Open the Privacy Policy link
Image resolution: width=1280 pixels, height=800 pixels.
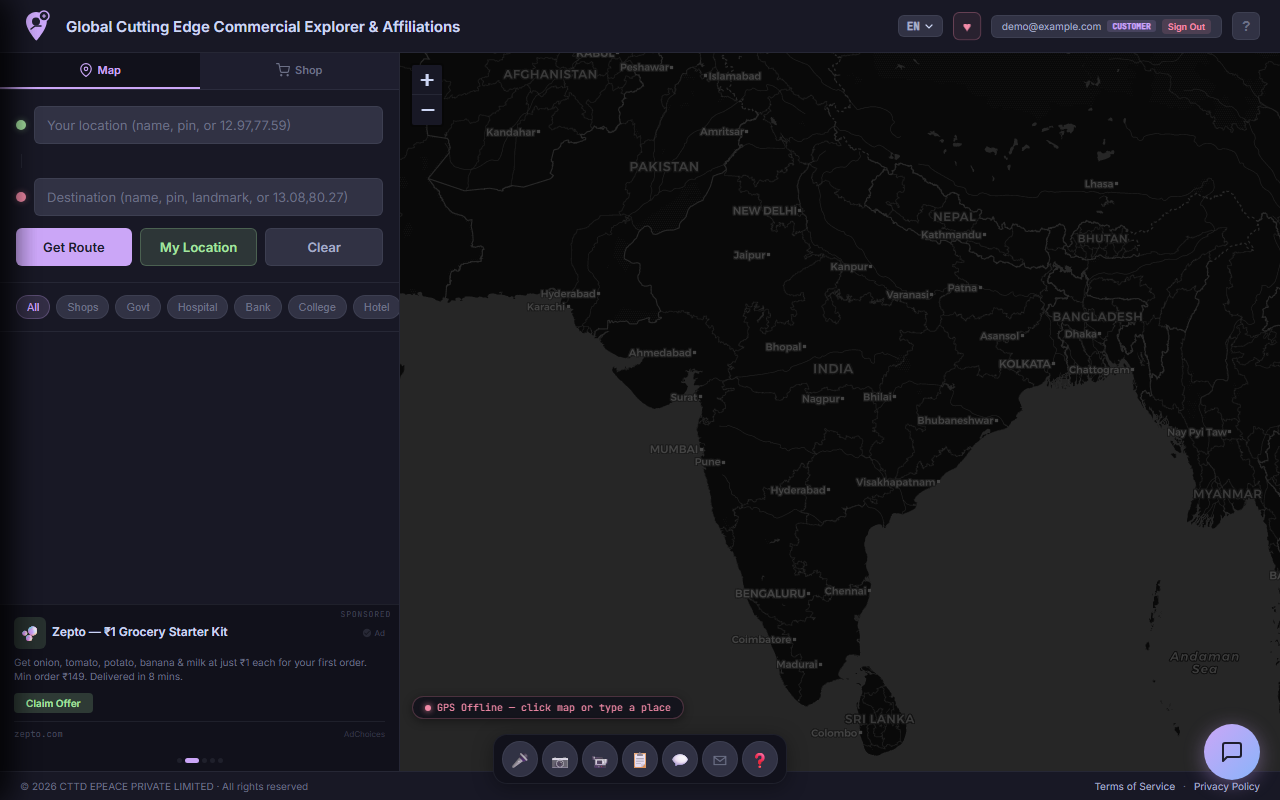1227,786
